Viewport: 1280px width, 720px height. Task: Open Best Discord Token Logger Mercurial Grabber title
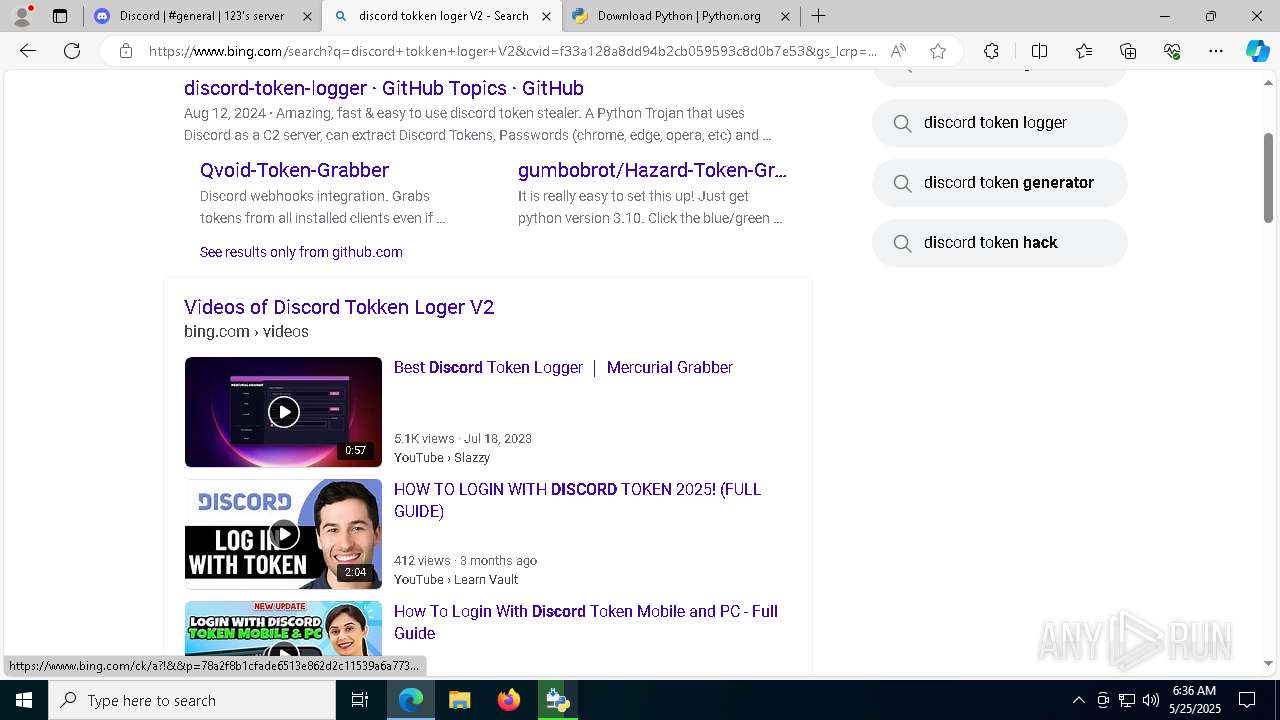pyautogui.click(x=563, y=368)
